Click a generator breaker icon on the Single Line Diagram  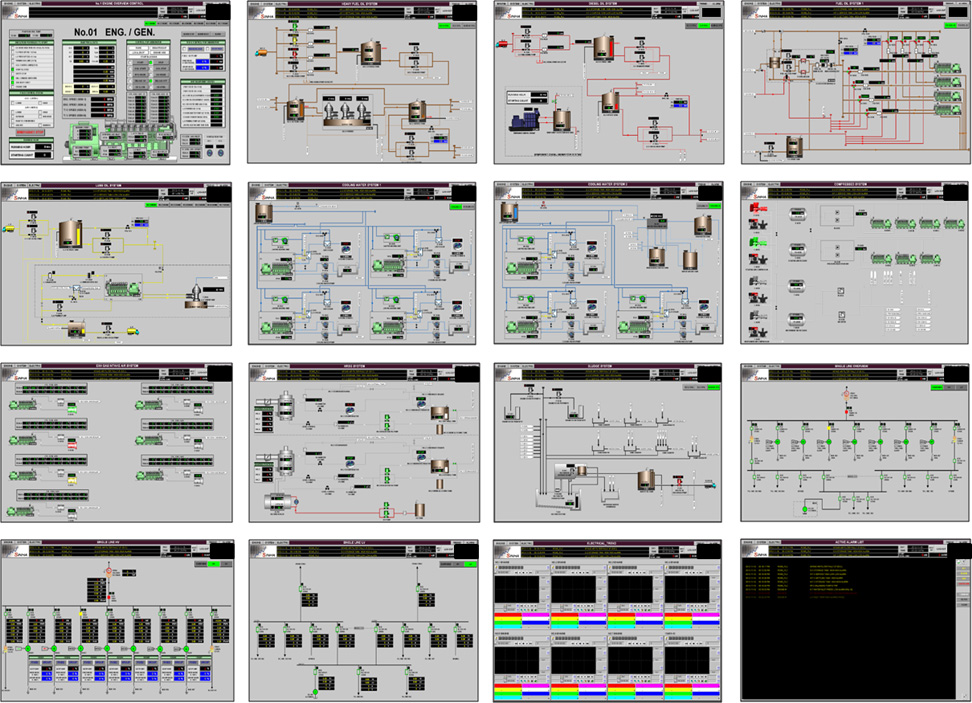tap(778, 441)
